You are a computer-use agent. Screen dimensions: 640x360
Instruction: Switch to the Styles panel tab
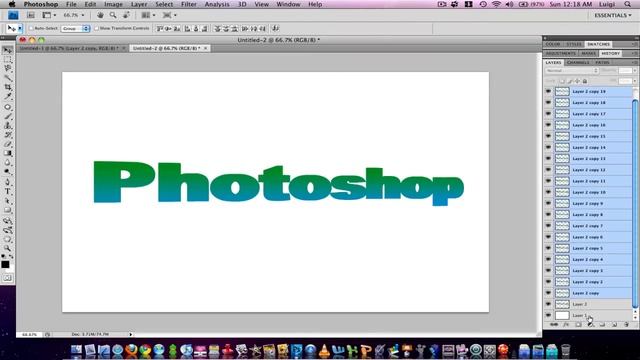(x=573, y=44)
